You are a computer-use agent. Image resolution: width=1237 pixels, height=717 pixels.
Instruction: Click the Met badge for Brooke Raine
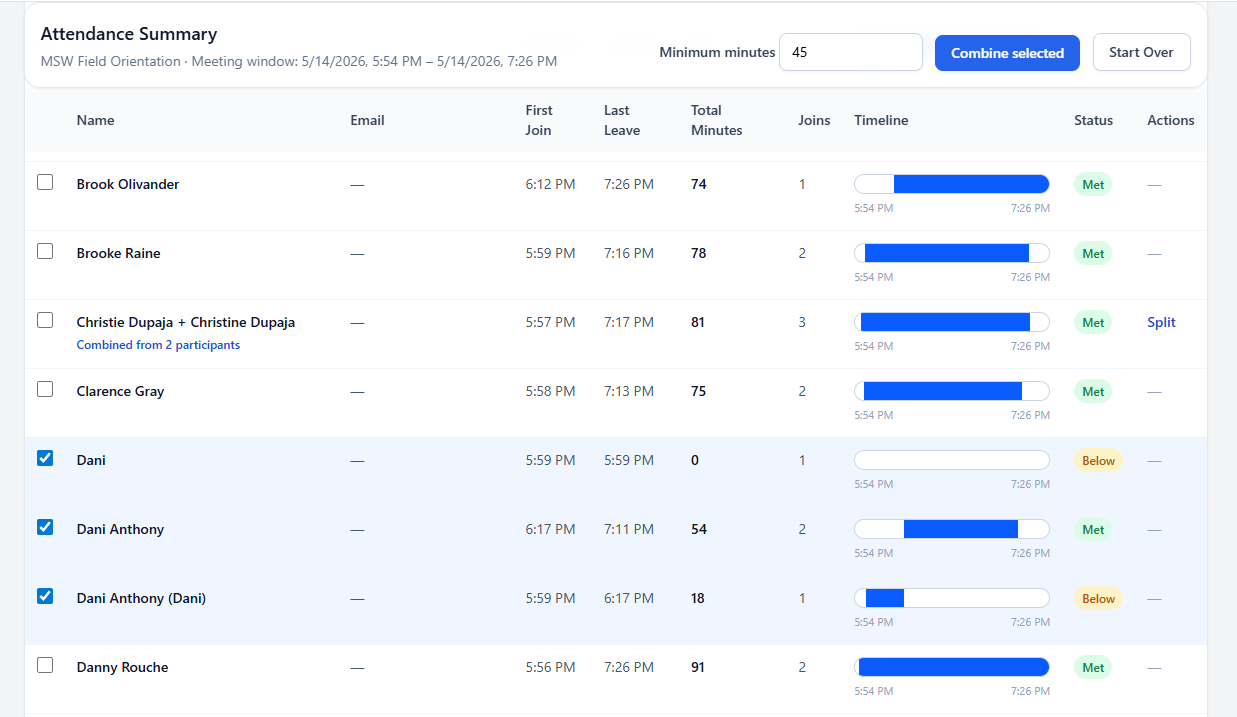1093,254
